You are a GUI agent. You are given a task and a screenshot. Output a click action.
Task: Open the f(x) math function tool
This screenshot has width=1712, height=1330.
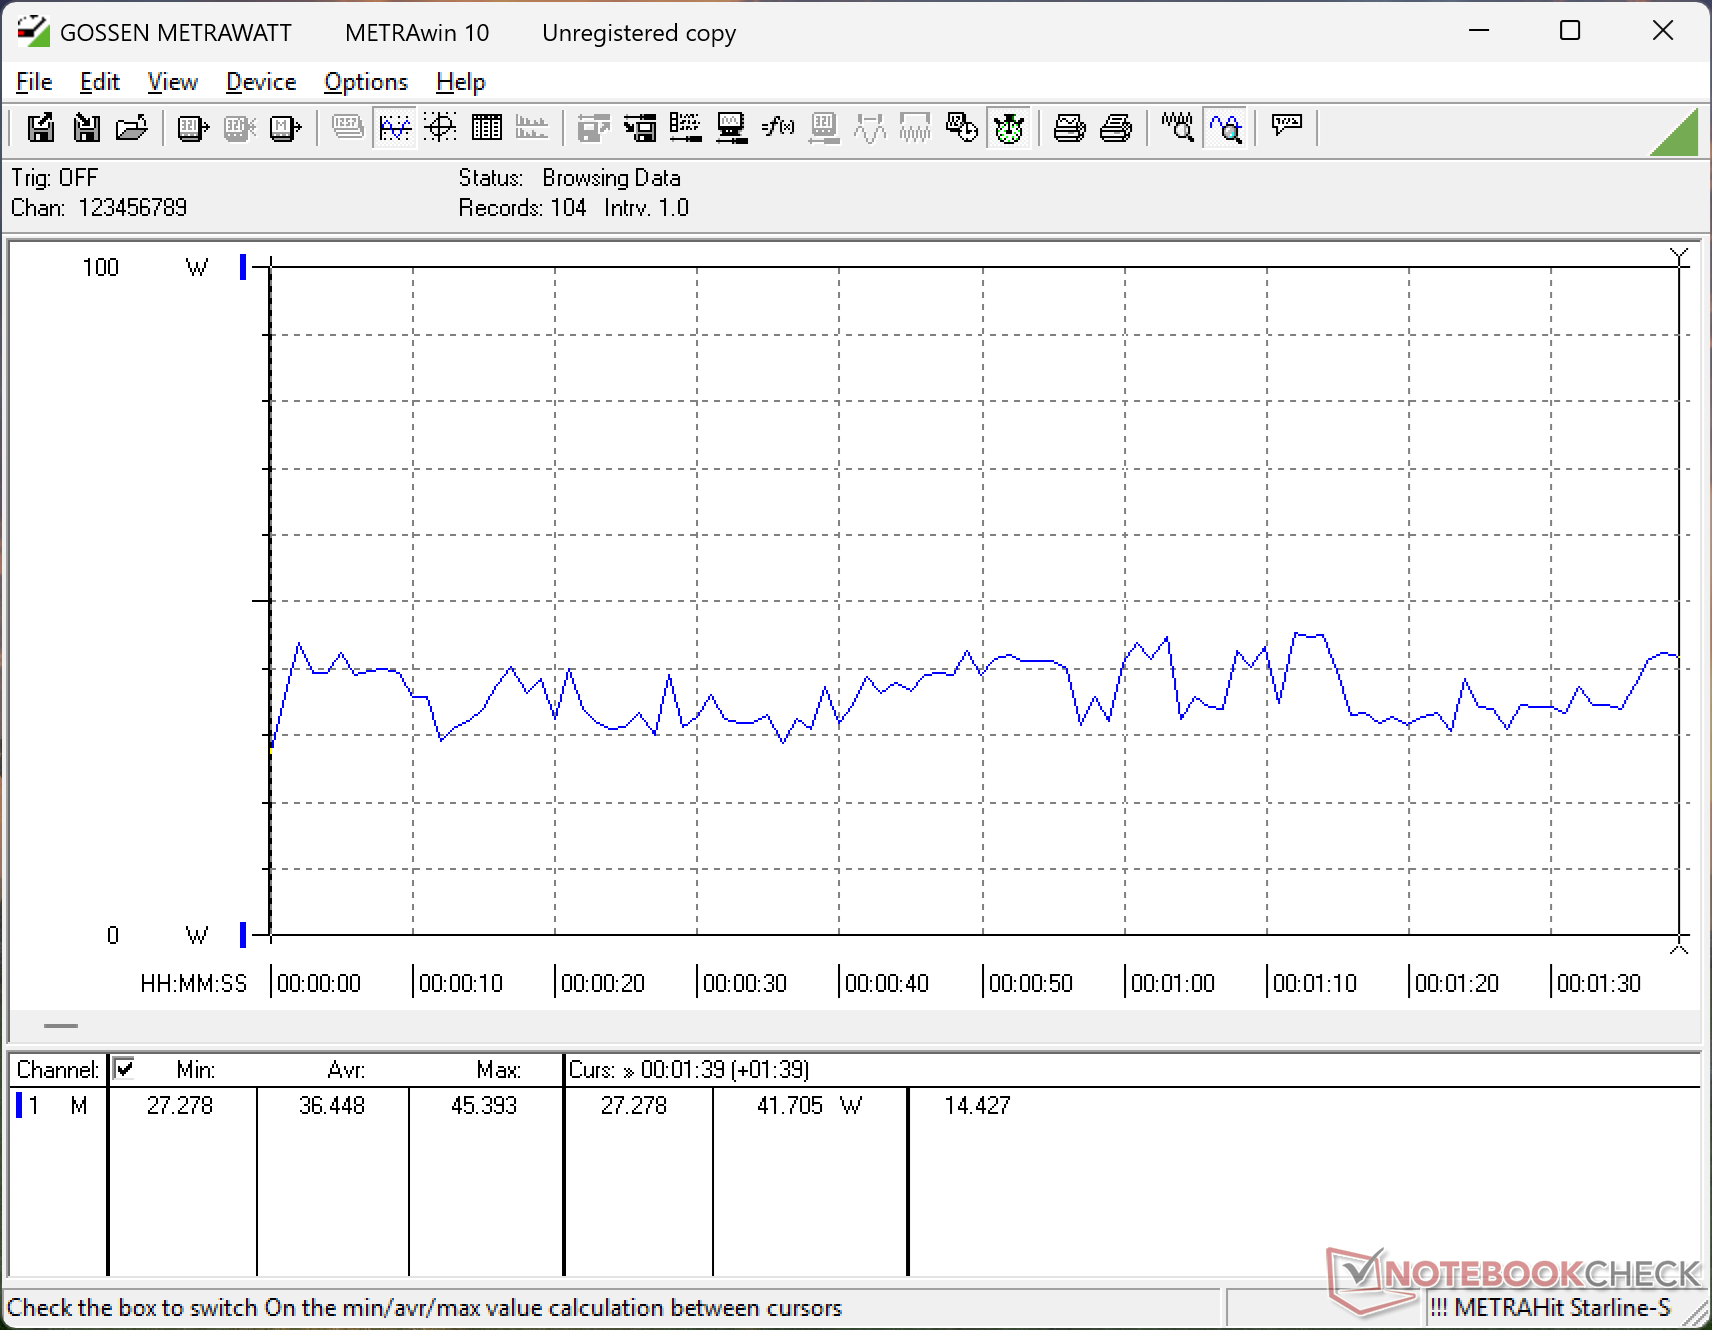[777, 128]
